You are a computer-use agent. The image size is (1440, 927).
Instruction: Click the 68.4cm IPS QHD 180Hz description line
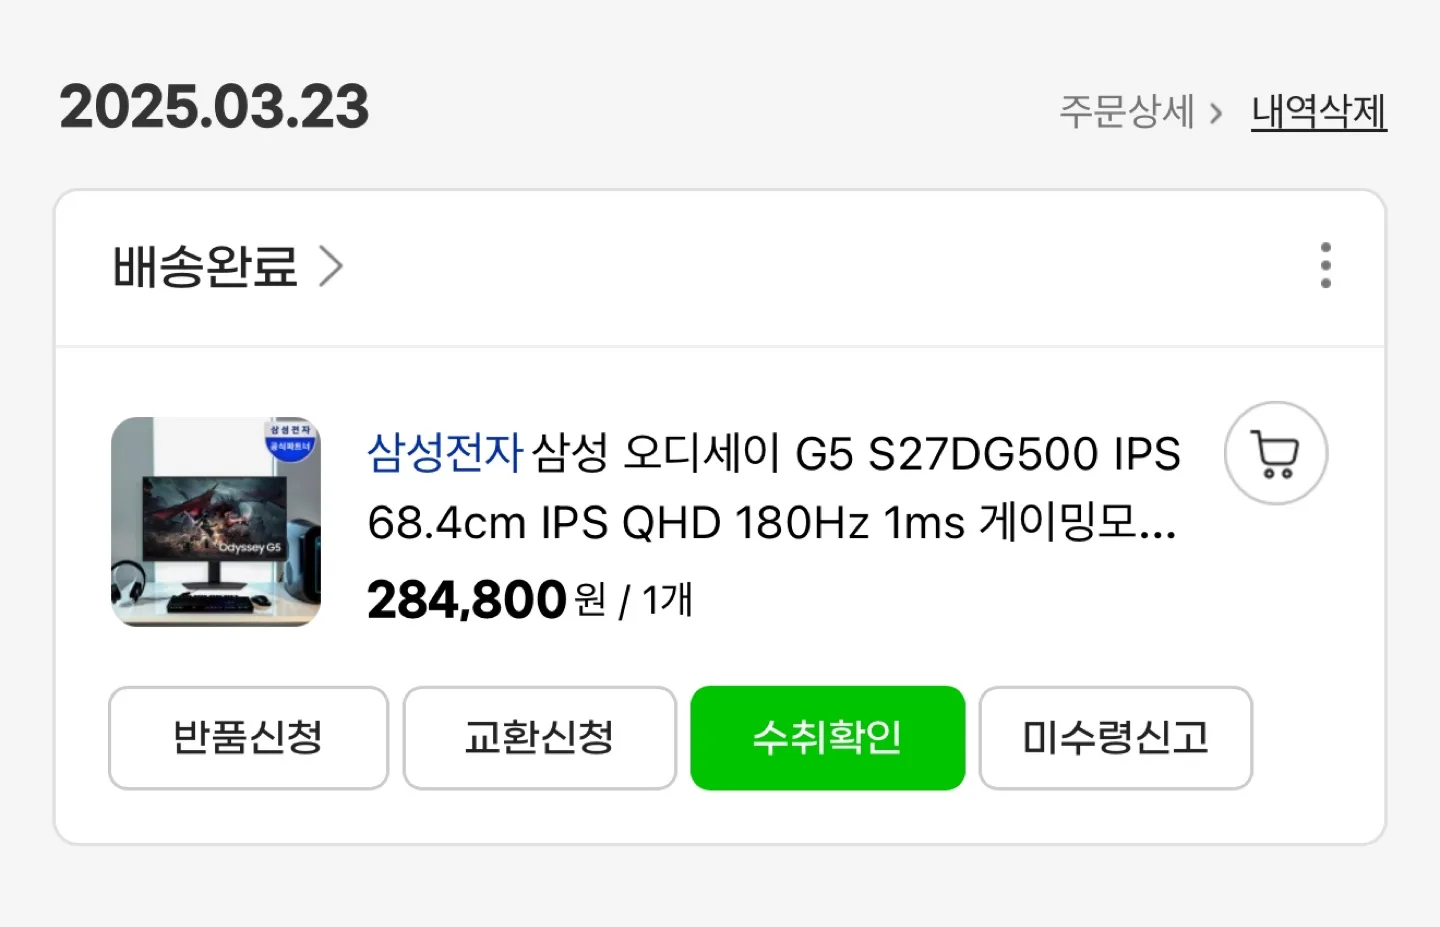pyautogui.click(x=771, y=522)
